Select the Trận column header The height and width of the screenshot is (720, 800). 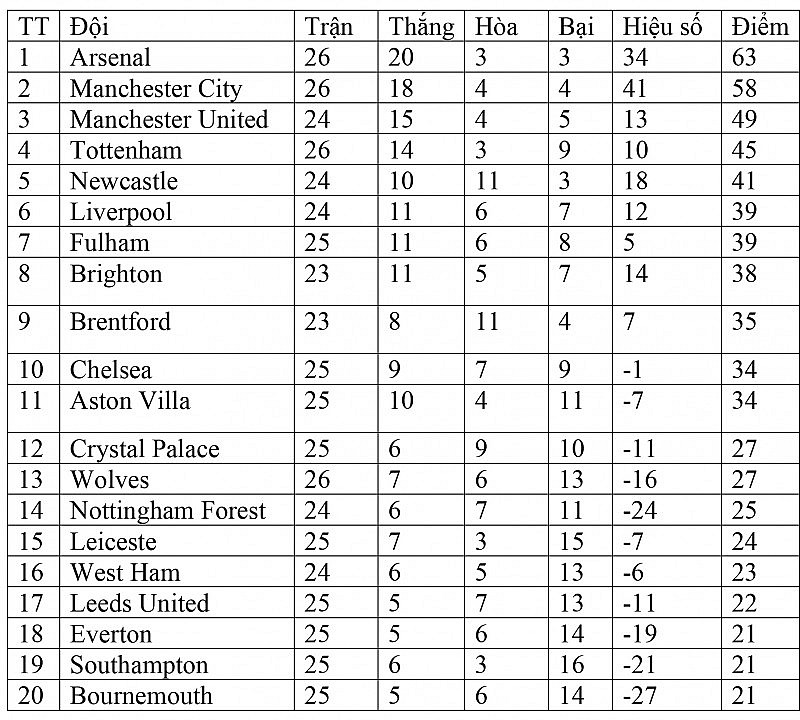[x=329, y=27]
